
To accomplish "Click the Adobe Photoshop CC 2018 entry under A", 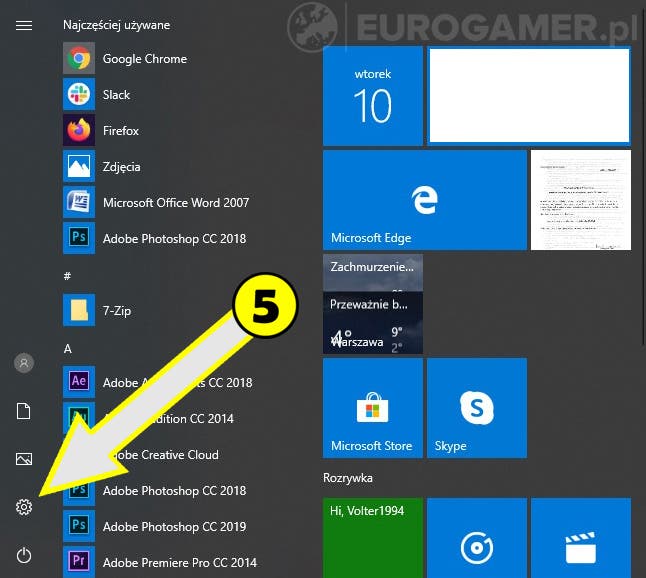I will coord(154,490).
